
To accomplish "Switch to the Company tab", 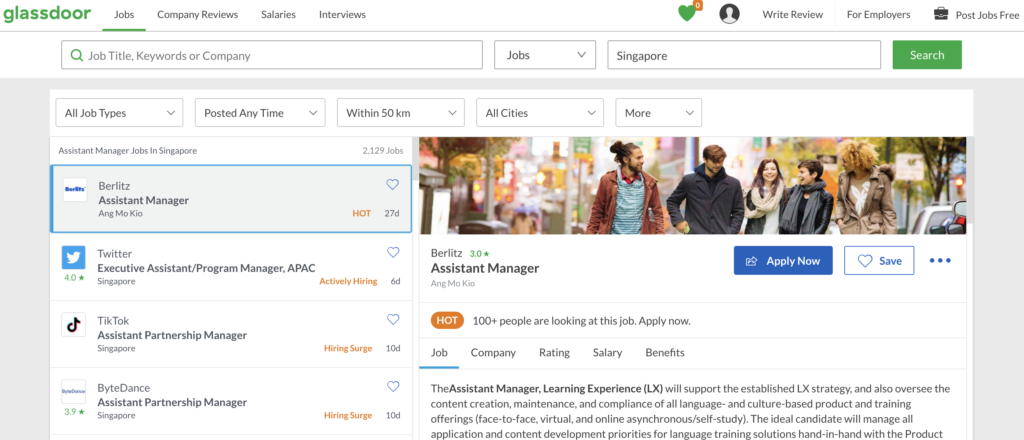I will pyautogui.click(x=493, y=353).
